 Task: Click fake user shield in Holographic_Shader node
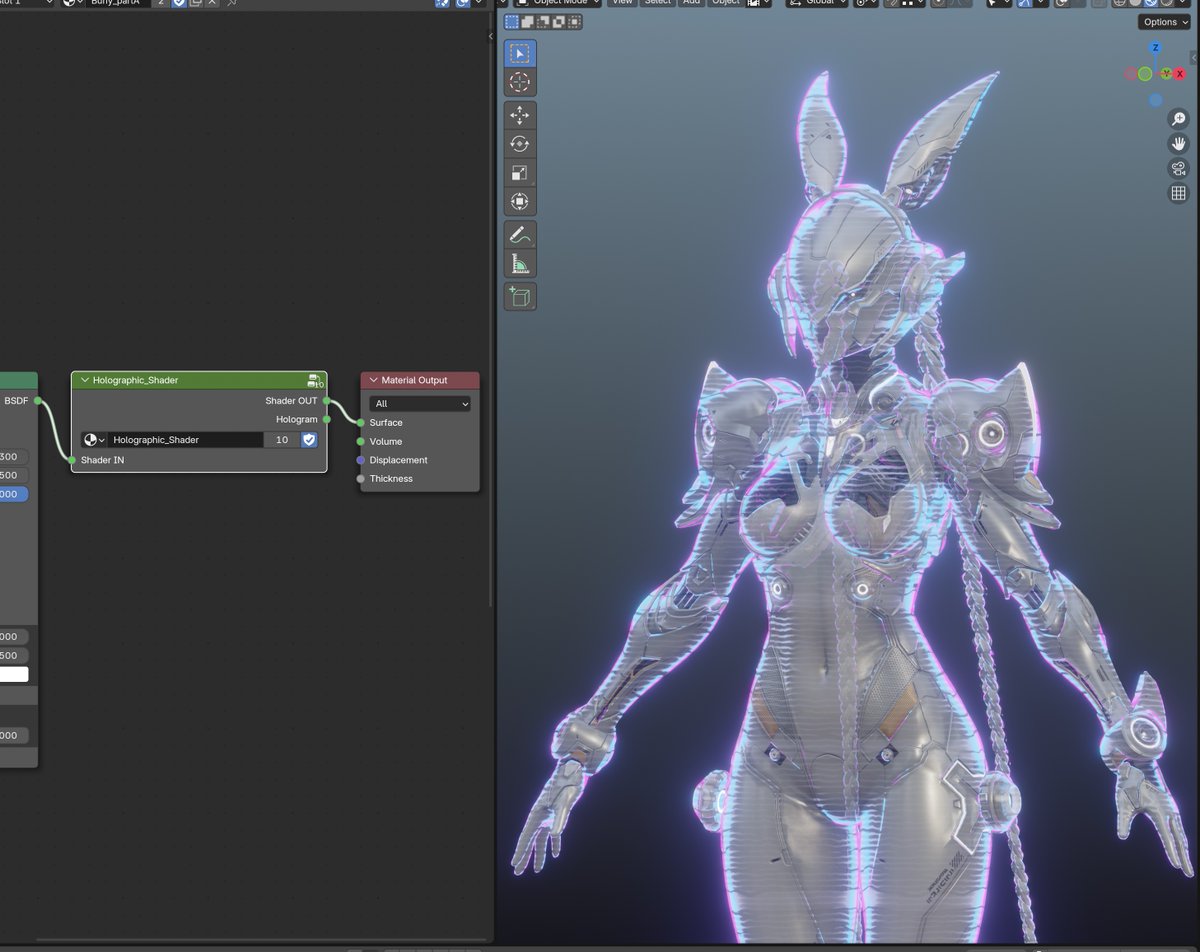pos(309,440)
